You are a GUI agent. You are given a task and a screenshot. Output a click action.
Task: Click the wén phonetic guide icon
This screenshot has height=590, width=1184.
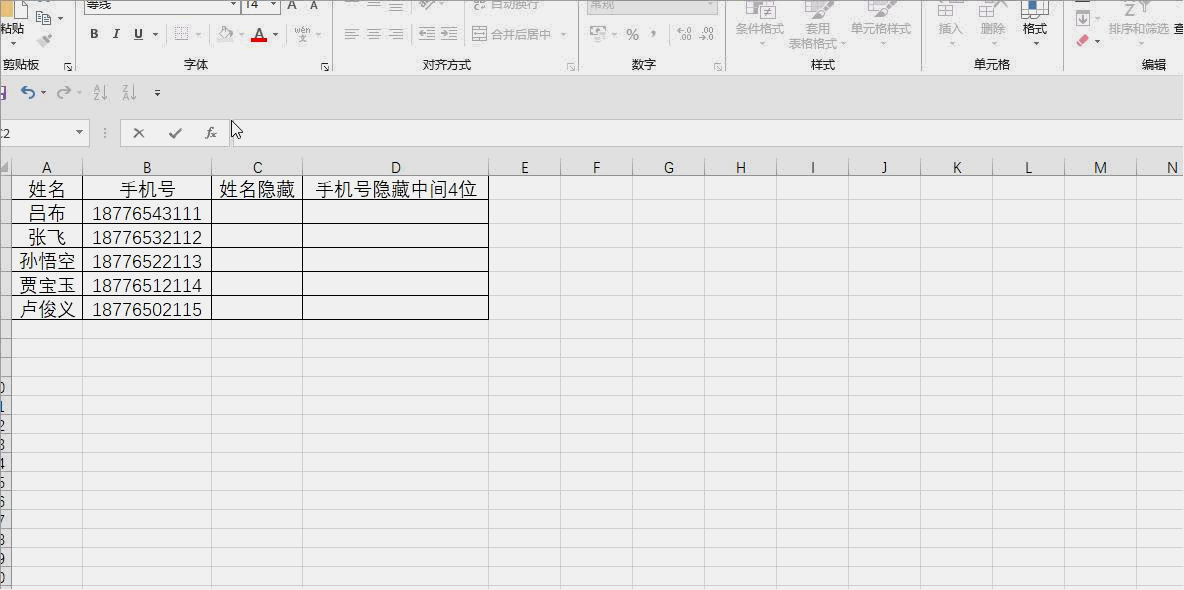(x=302, y=34)
